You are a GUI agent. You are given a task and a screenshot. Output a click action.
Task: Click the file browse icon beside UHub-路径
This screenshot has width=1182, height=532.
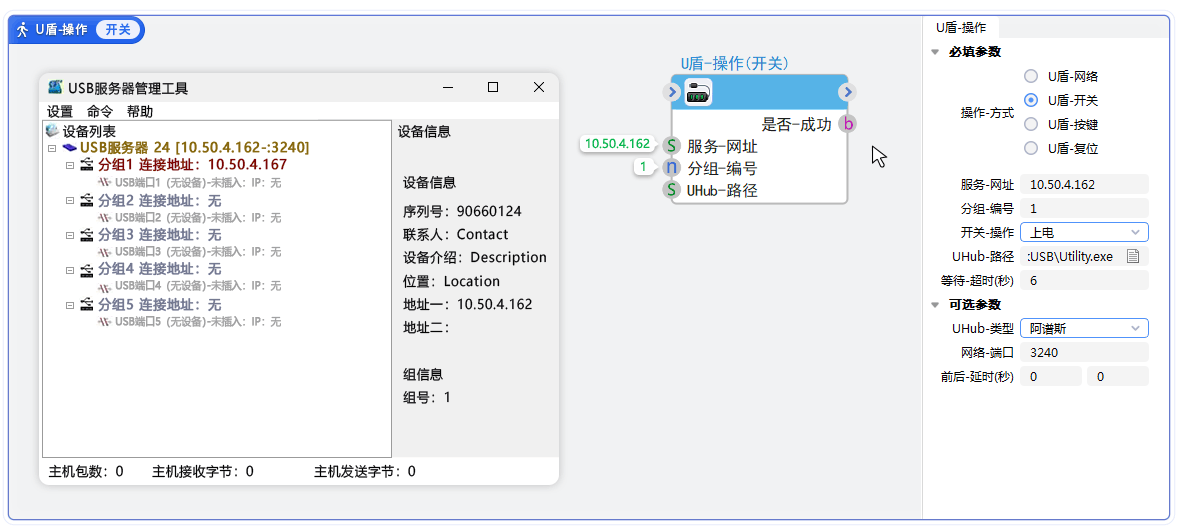click(1133, 257)
